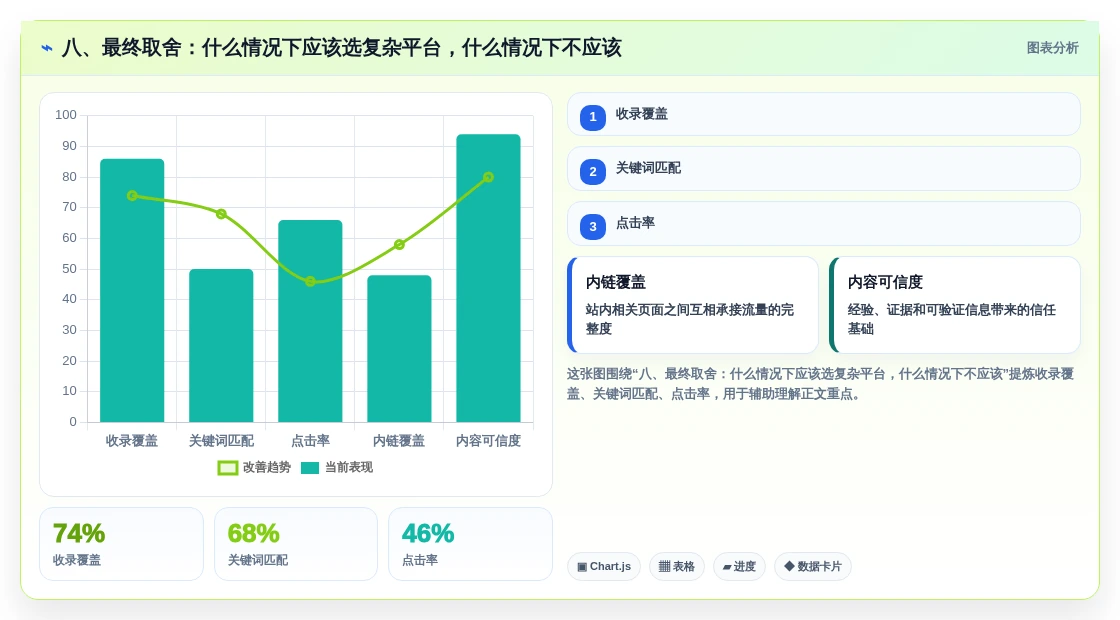1120x620 pixels.
Task: Click the 表格 tag
Action: (x=676, y=566)
